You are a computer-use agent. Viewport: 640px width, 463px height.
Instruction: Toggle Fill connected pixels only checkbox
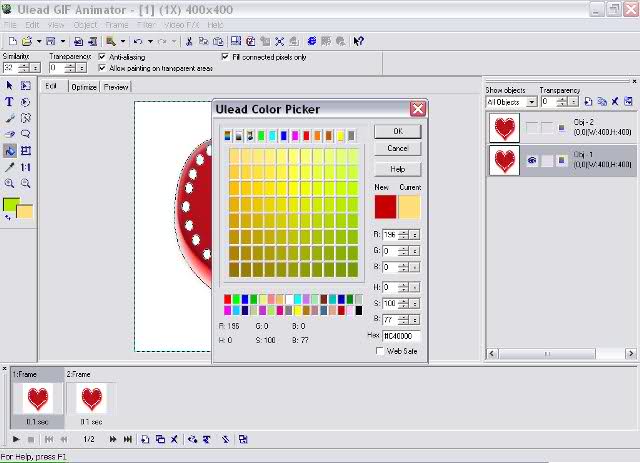[225, 57]
